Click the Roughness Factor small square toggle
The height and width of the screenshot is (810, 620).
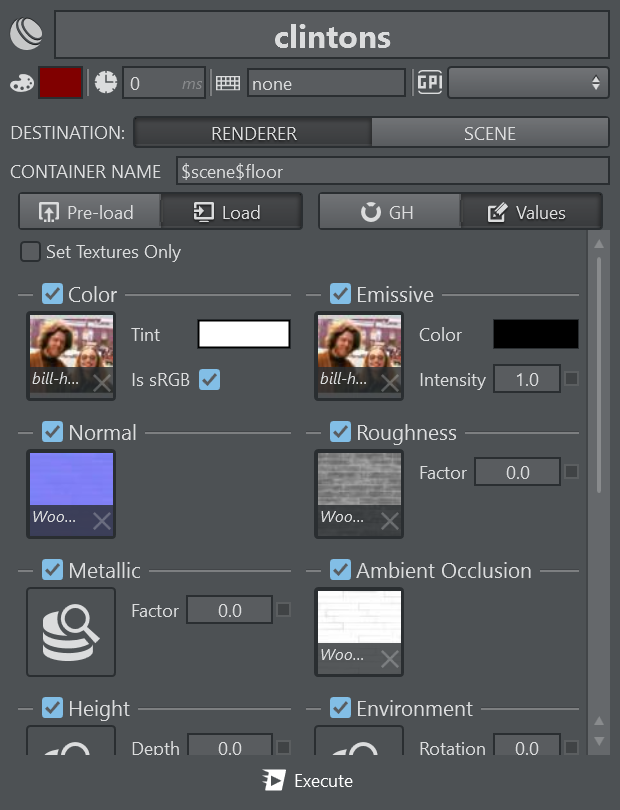(x=571, y=472)
